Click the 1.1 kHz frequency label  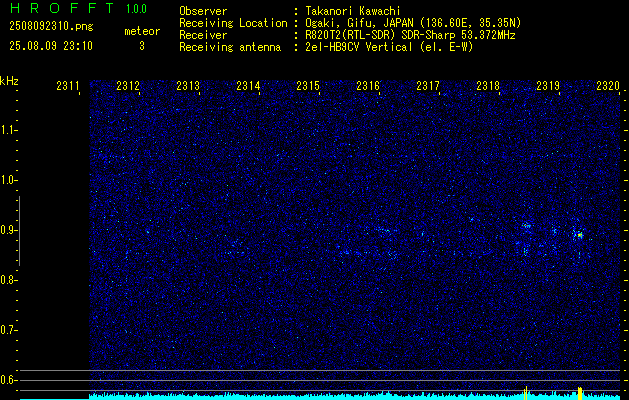click(8, 130)
